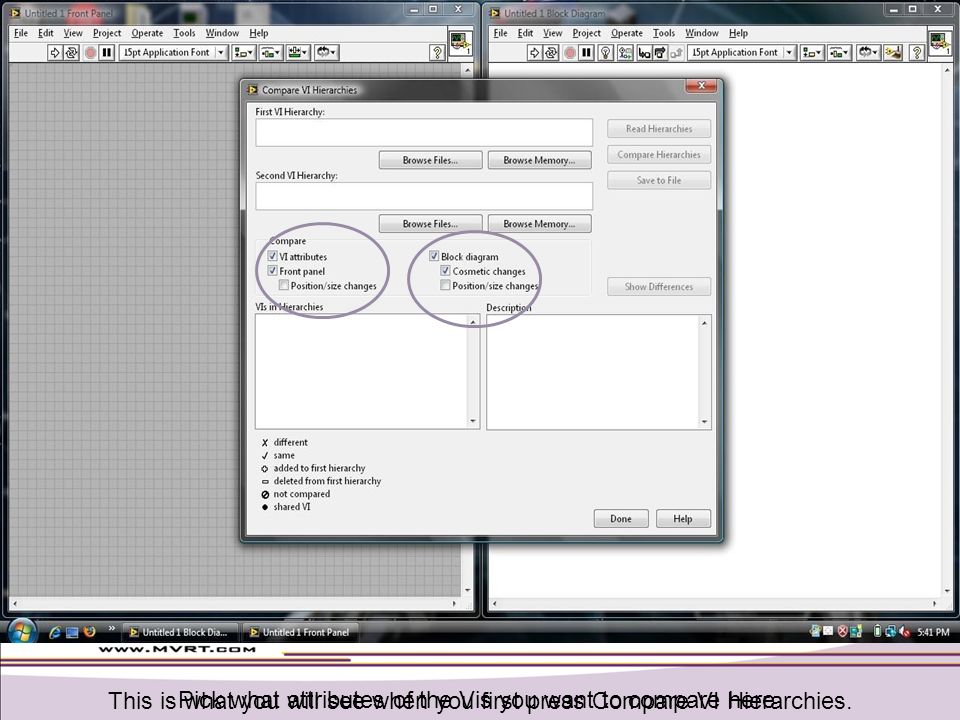Click battery icon in system tray
960x720 pixels.
pos(877,631)
